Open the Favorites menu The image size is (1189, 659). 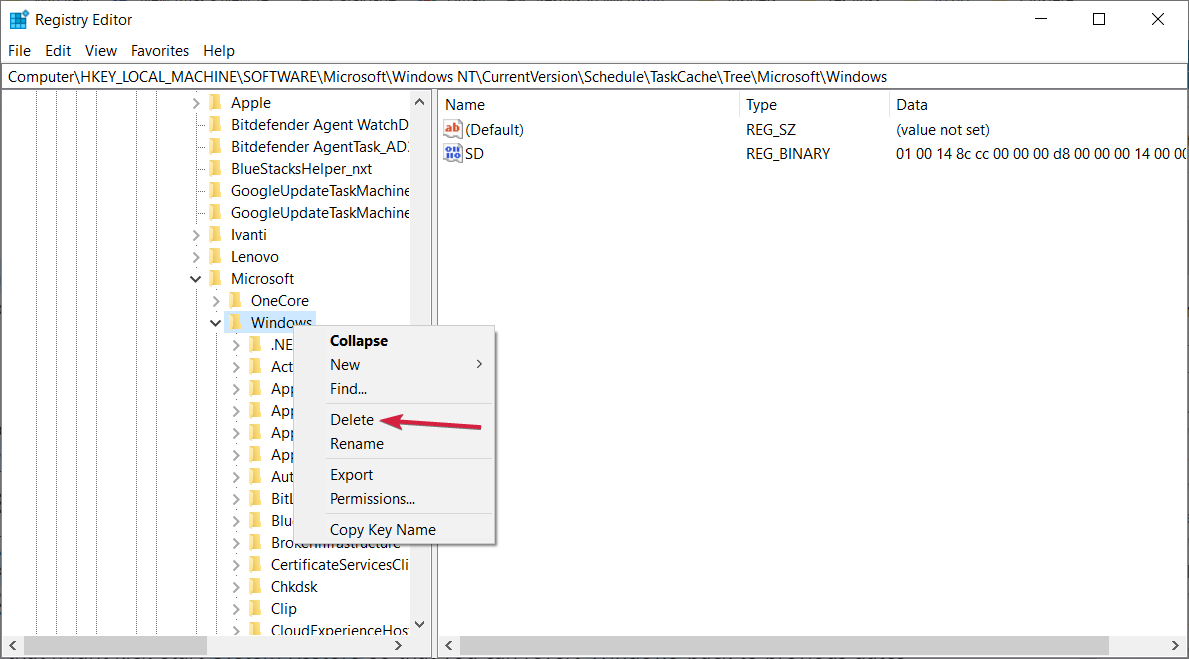160,51
